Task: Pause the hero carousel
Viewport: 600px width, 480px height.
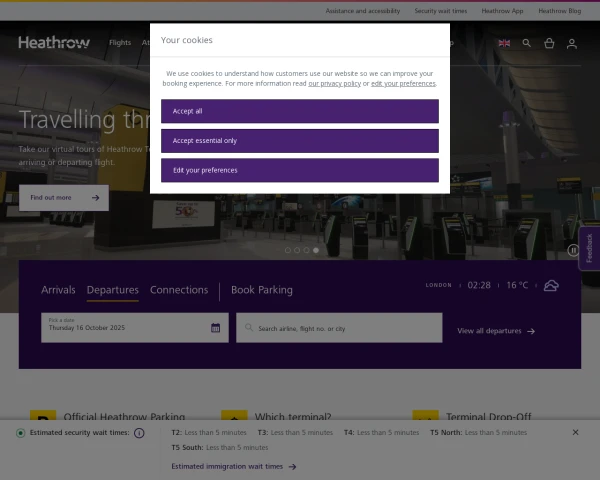Action: pyautogui.click(x=573, y=250)
